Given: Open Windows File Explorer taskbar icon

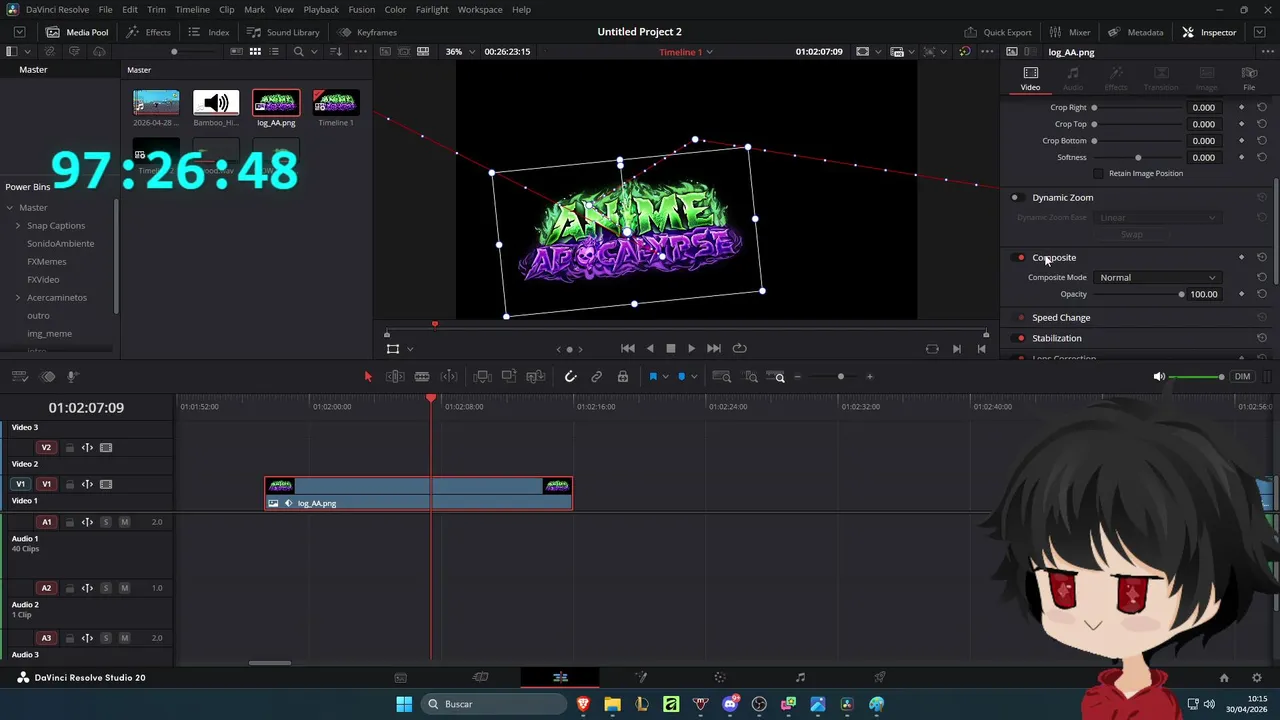Looking at the screenshot, I should click(612, 704).
